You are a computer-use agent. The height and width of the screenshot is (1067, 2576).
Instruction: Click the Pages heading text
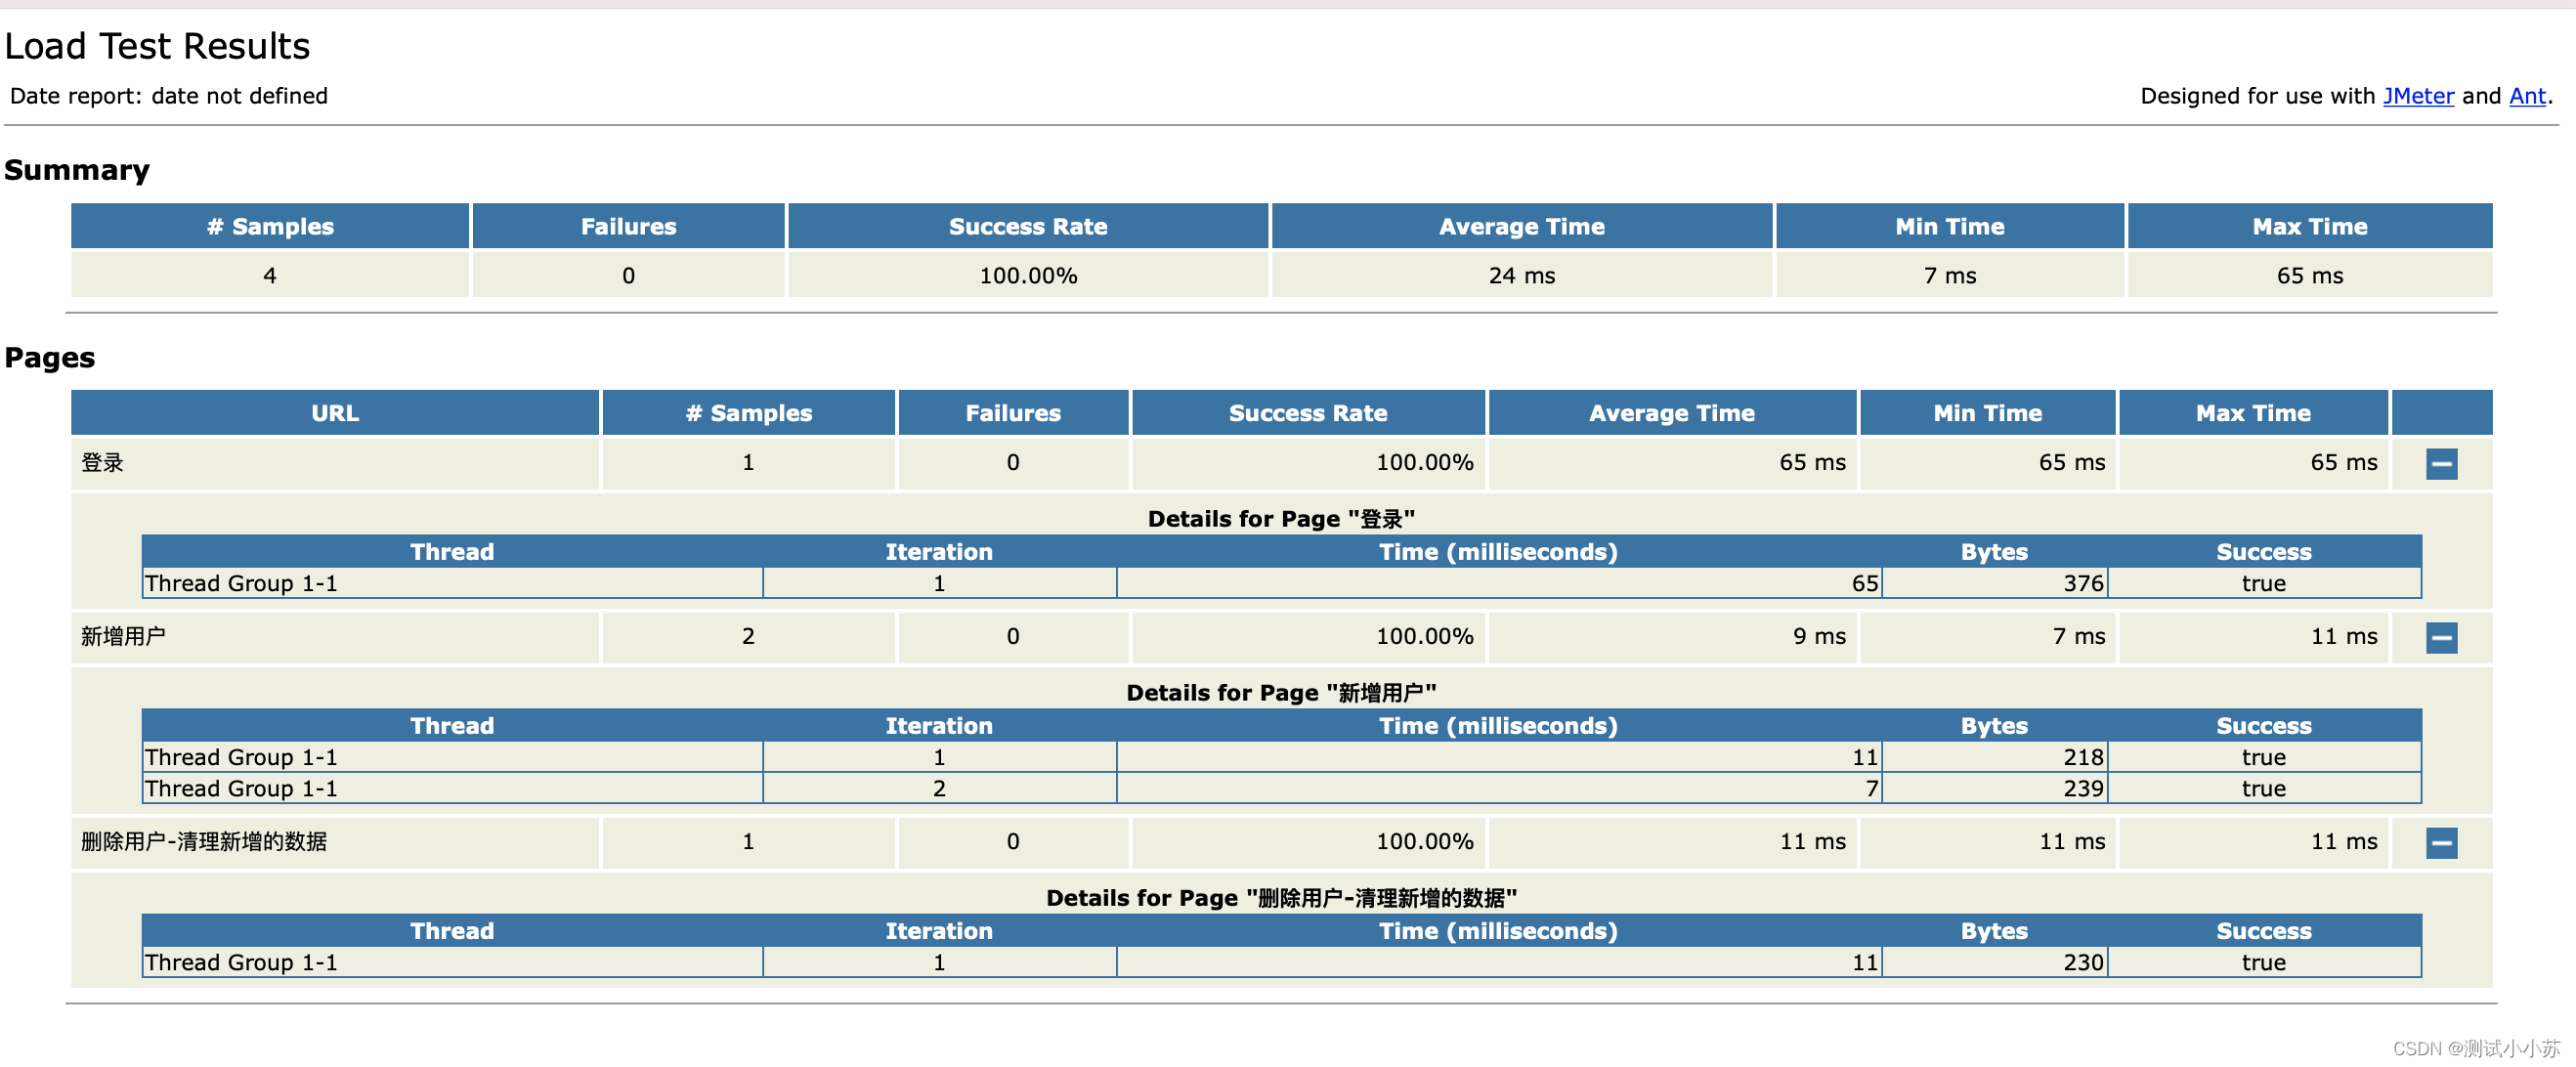point(50,358)
